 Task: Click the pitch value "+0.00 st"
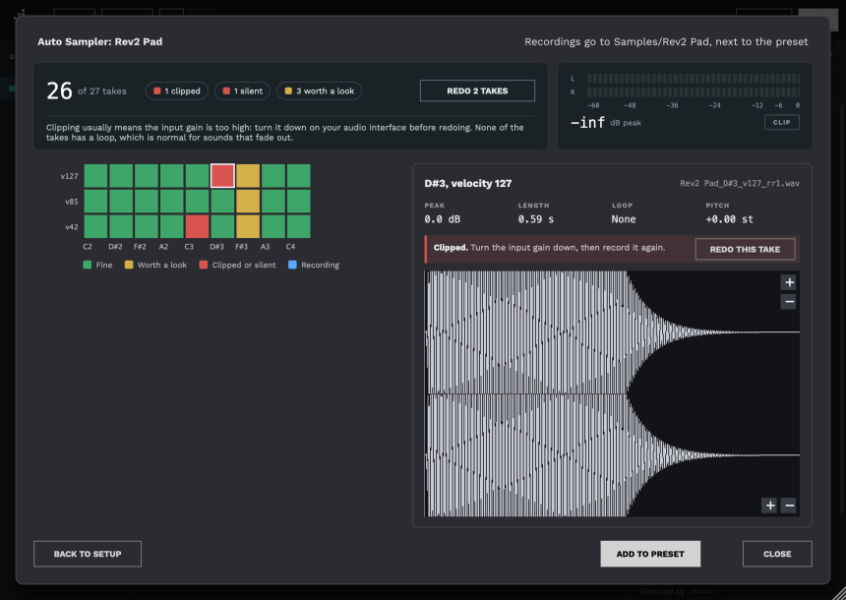click(729, 219)
